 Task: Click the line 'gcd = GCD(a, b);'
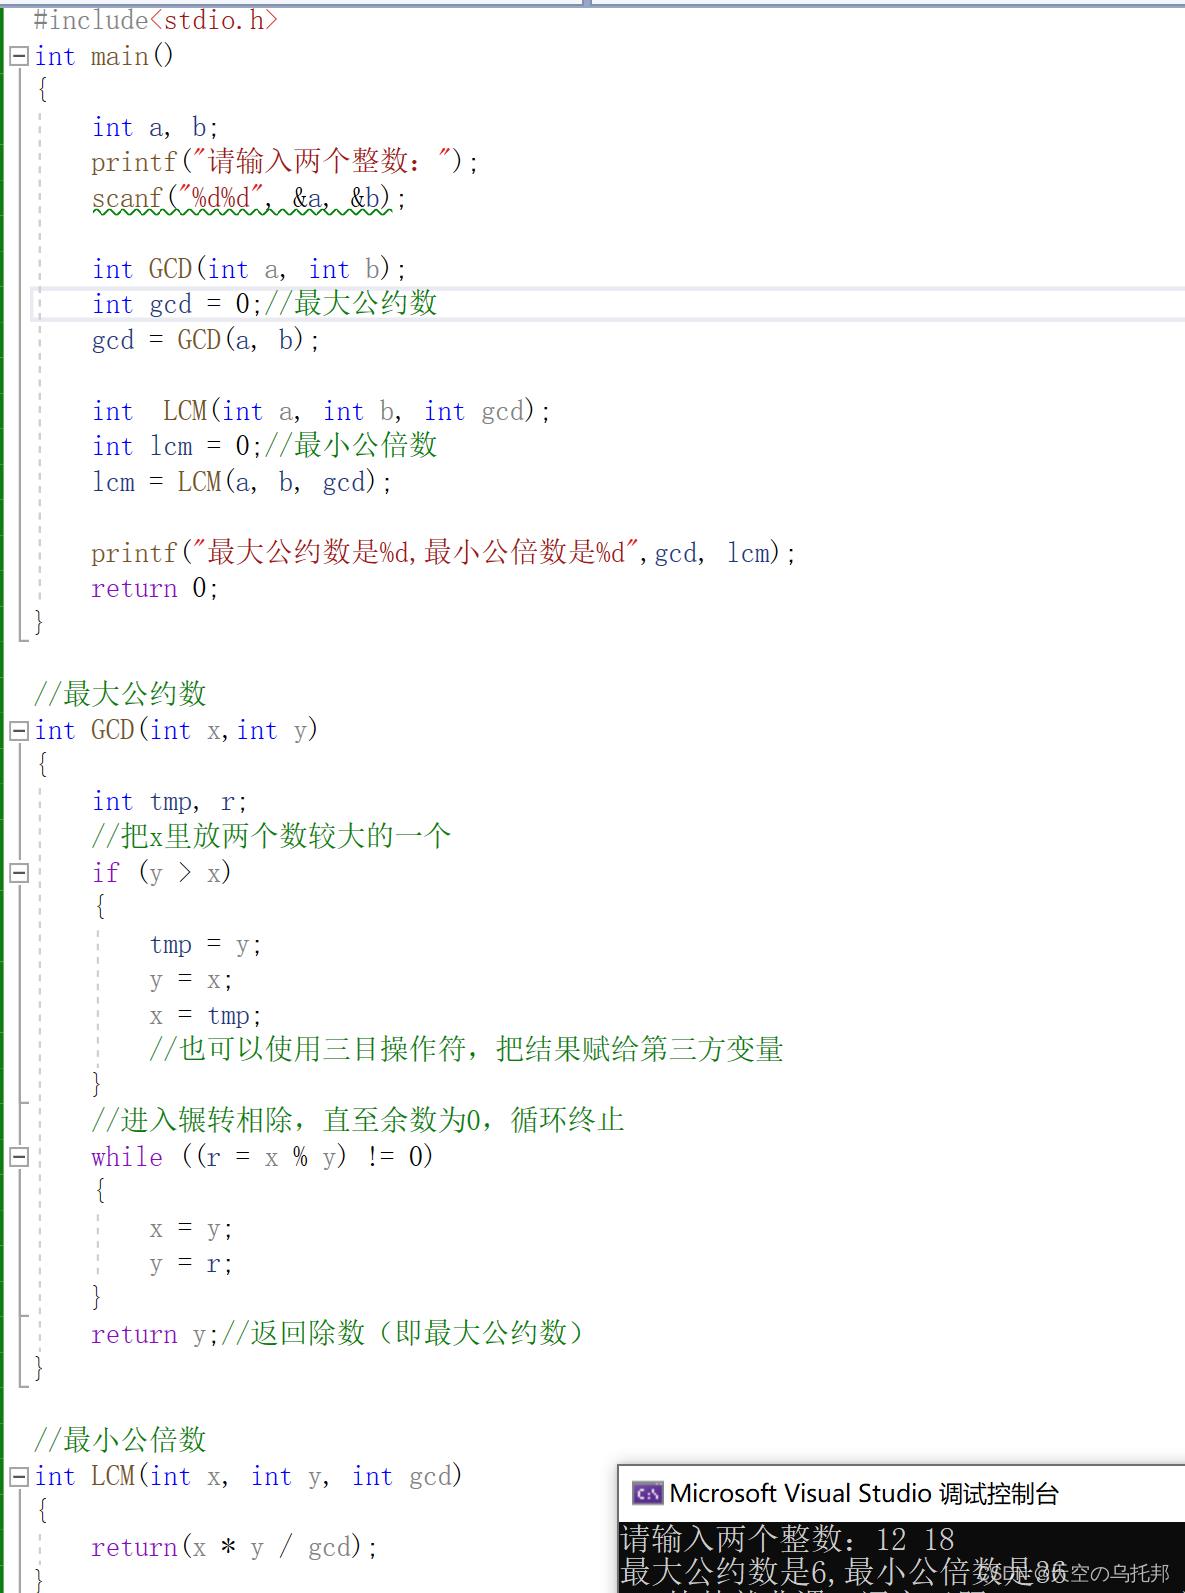[x=206, y=341]
